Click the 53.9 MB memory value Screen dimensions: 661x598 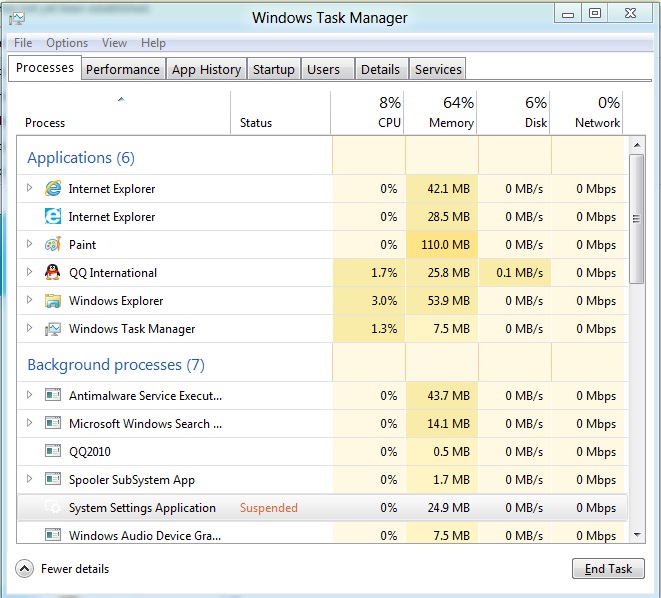coord(449,301)
